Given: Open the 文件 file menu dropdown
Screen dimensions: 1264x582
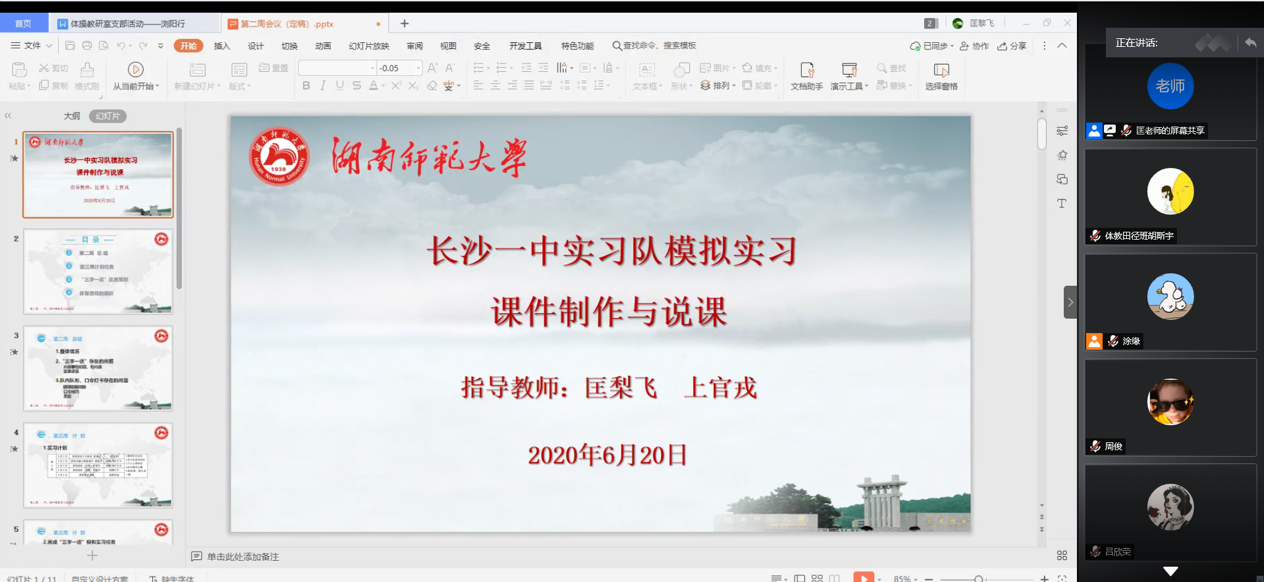Looking at the screenshot, I should click(x=31, y=46).
